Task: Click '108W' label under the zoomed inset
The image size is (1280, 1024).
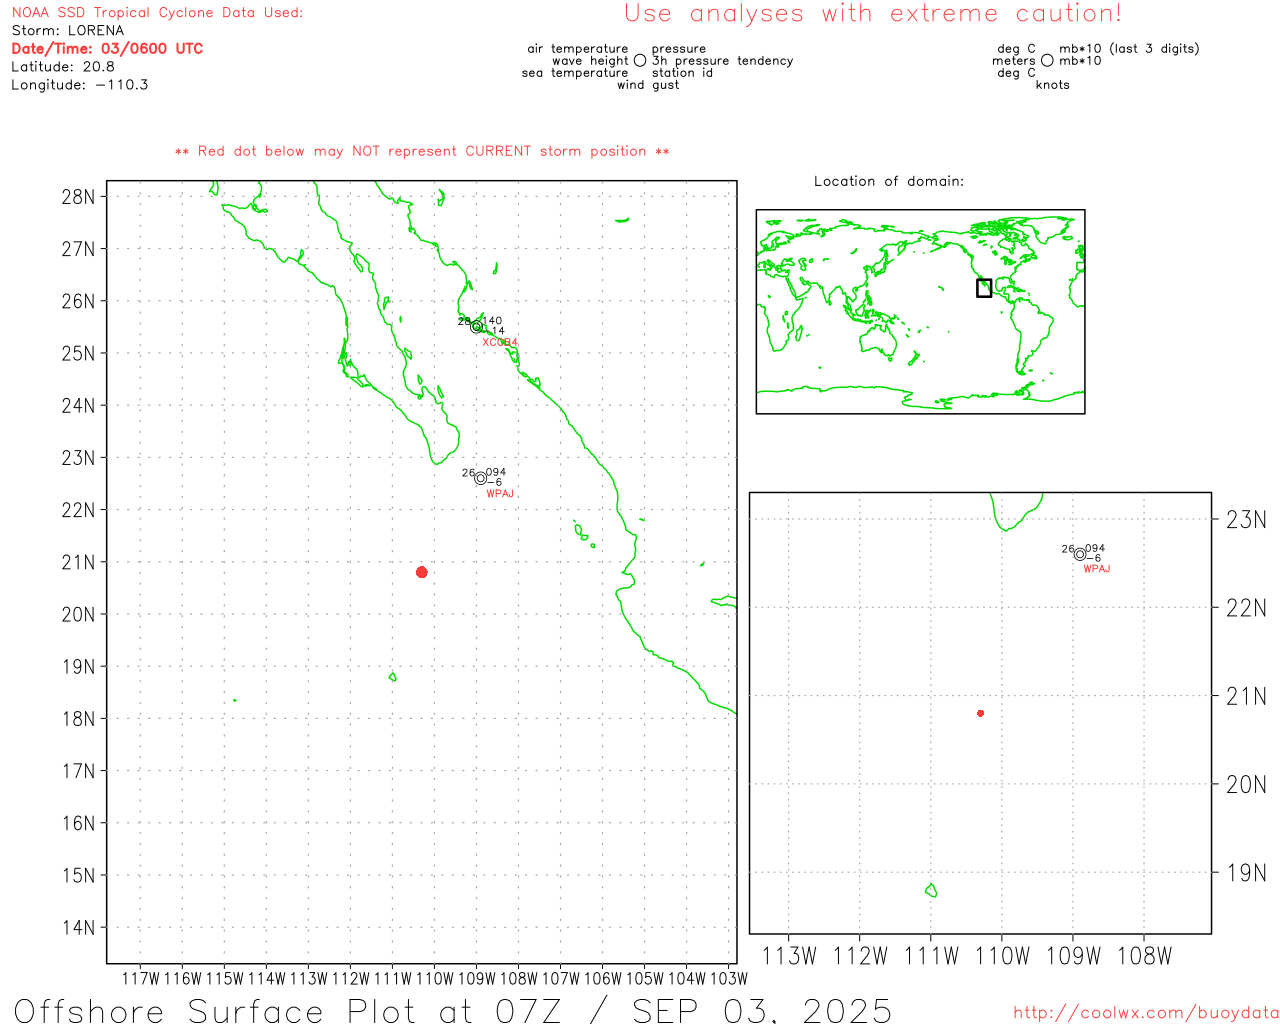Action: 1144,956
